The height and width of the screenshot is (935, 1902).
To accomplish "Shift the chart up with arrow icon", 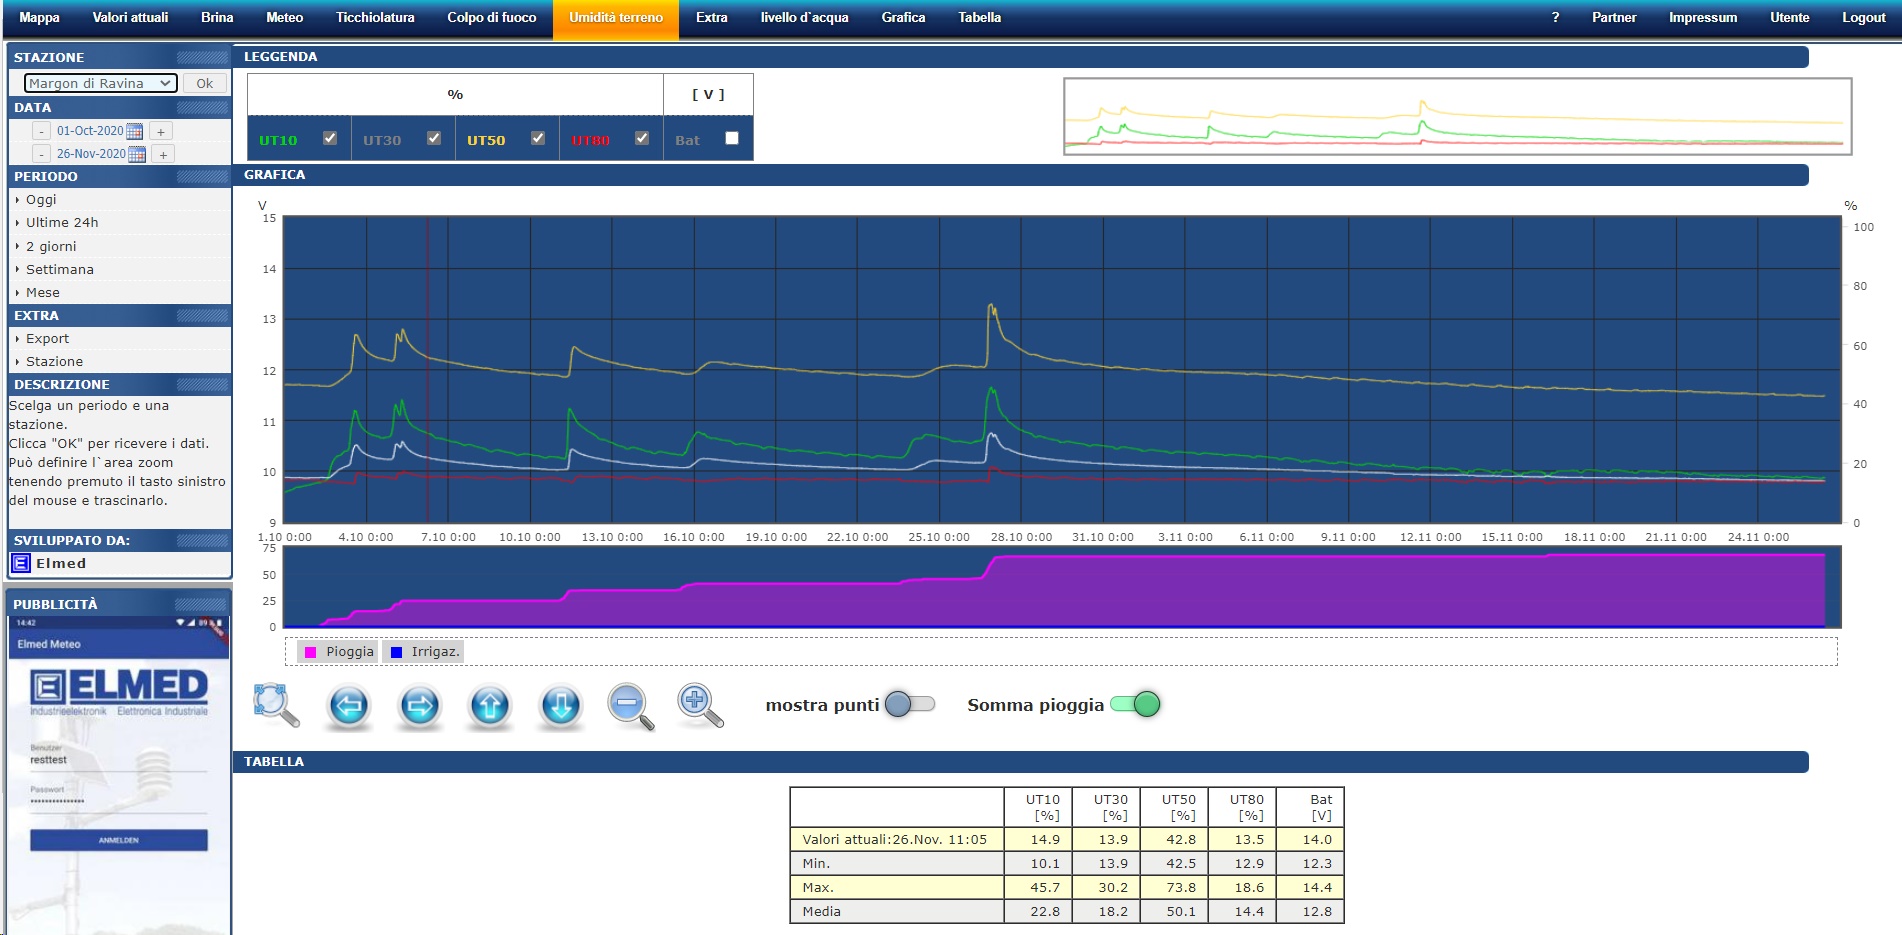I will click(490, 706).
